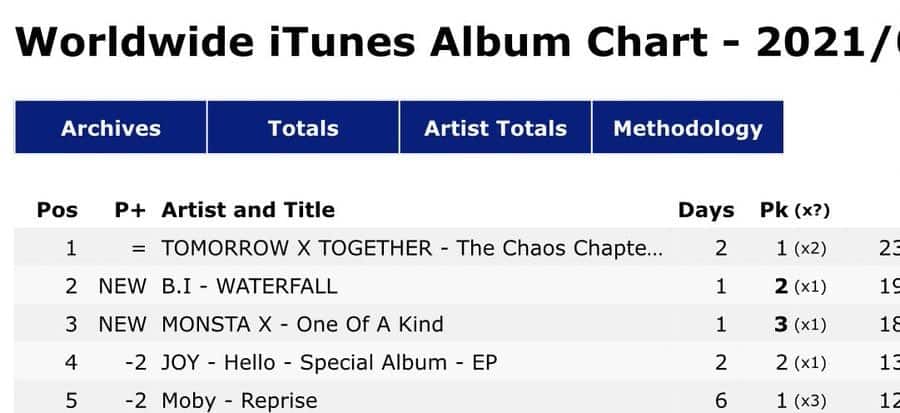Open the B.I - WATERFALL entry
This screenshot has height=413, width=900.
coord(249,286)
